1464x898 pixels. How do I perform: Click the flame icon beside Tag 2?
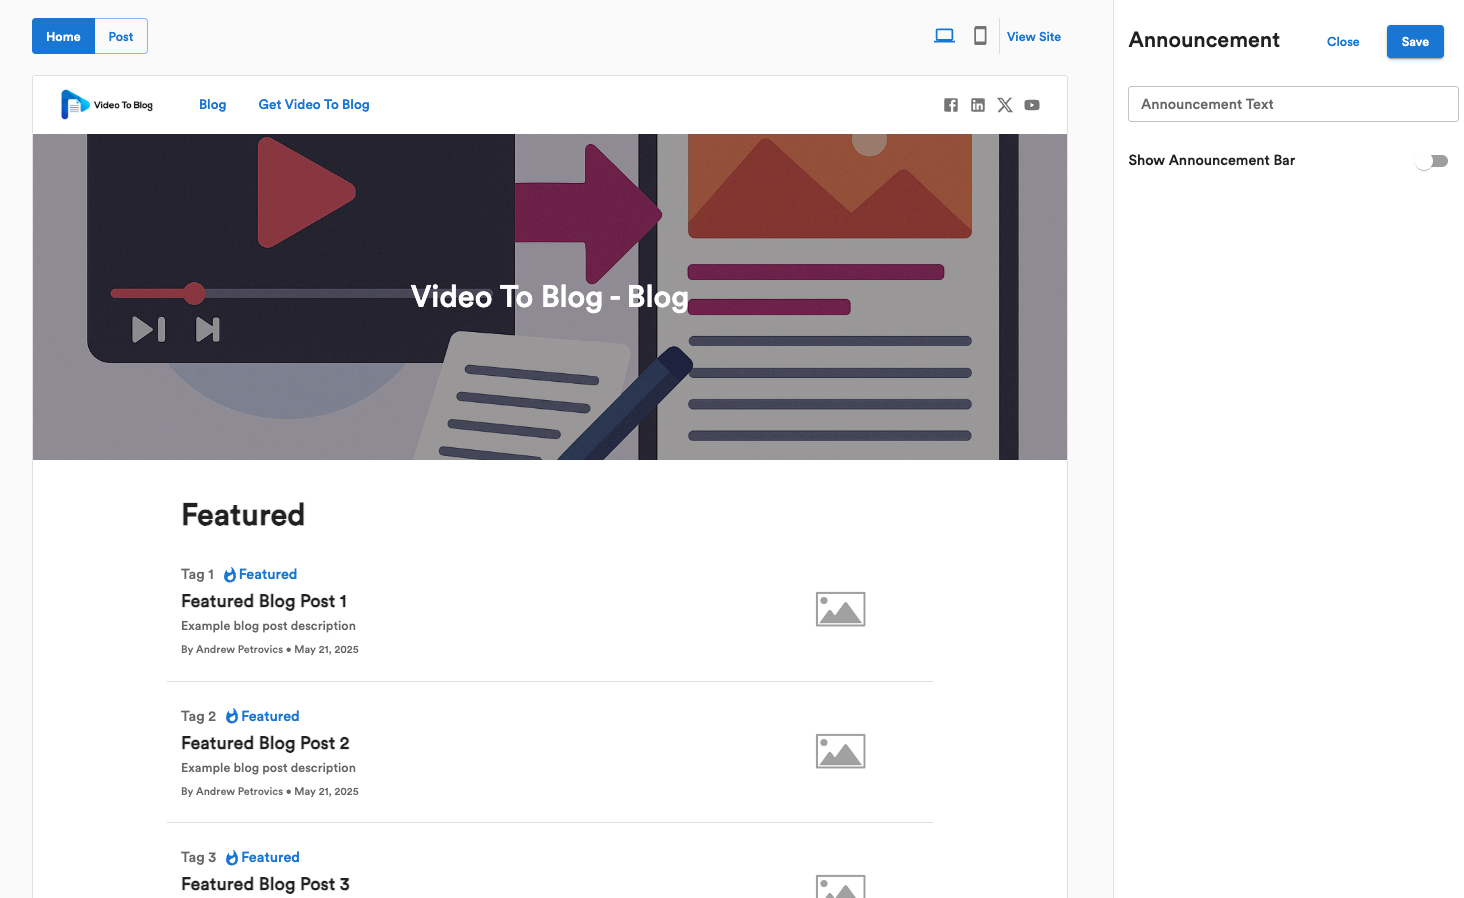pos(232,717)
